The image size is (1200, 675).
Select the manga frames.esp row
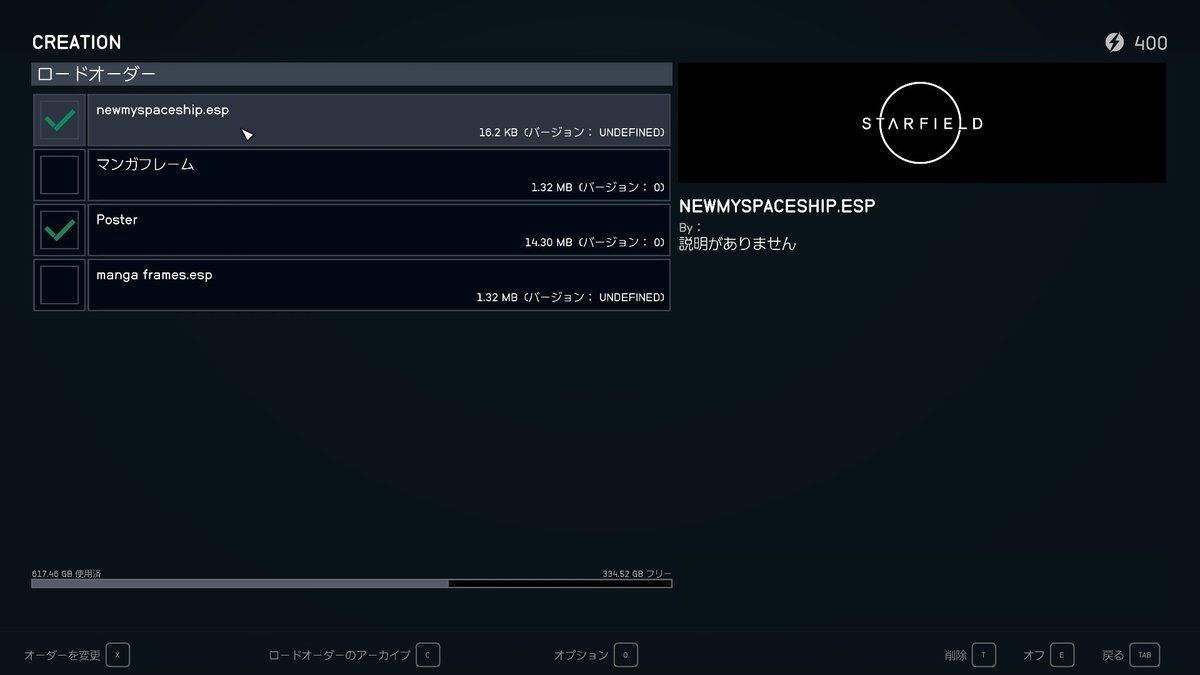click(379, 285)
